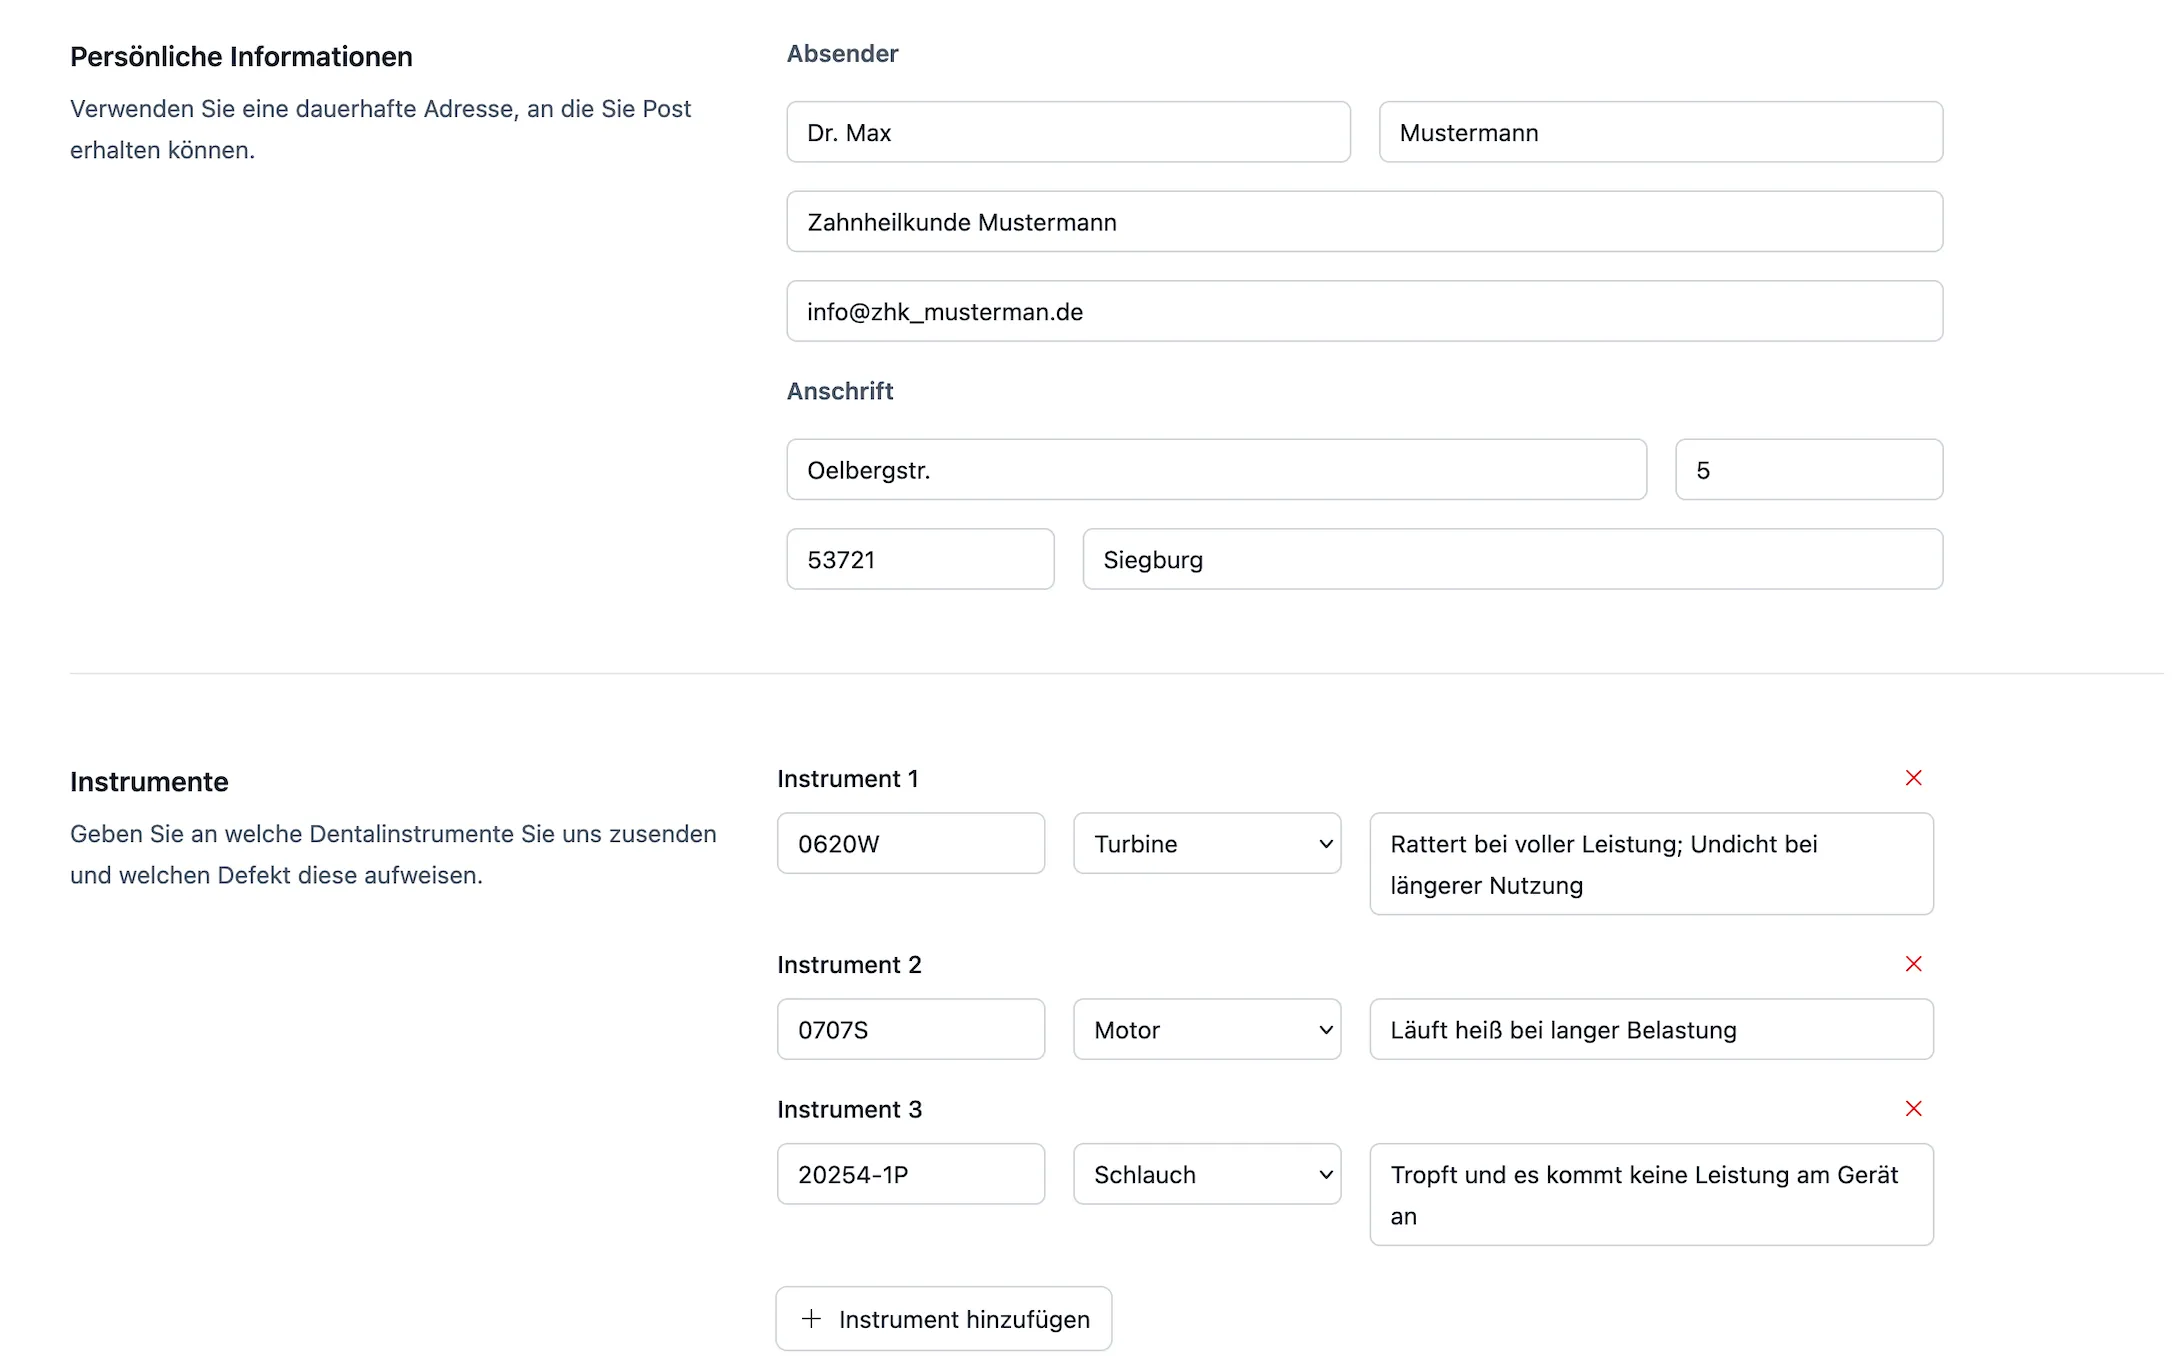Image resolution: width=2174 pixels, height=1359 pixels.
Task: Select the serial number field 0620W
Action: click(x=910, y=843)
